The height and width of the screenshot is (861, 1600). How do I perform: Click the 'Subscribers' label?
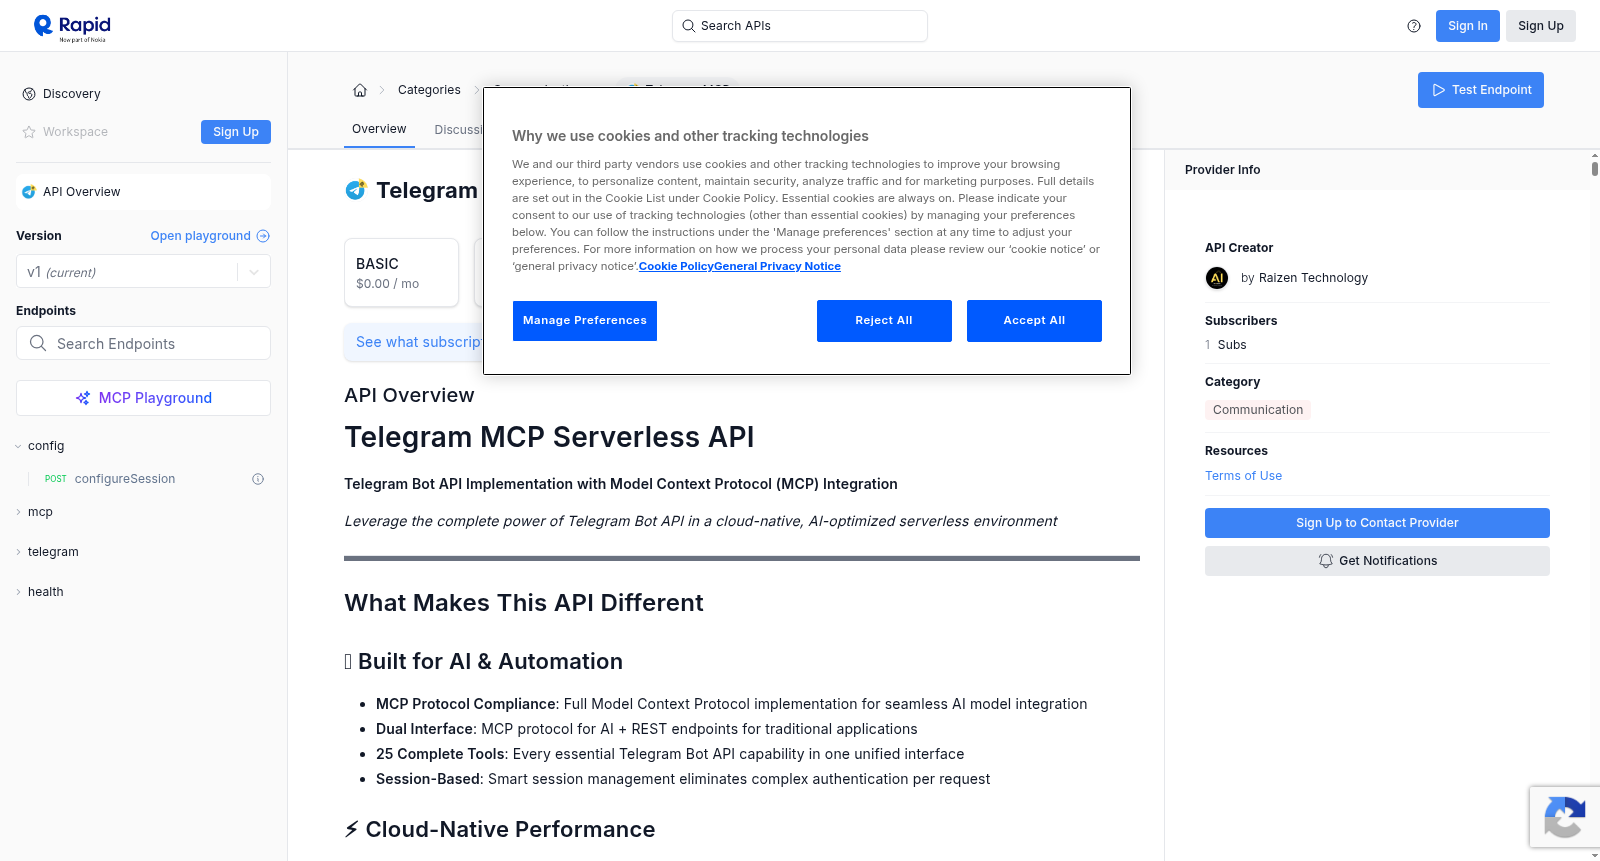1241,321
